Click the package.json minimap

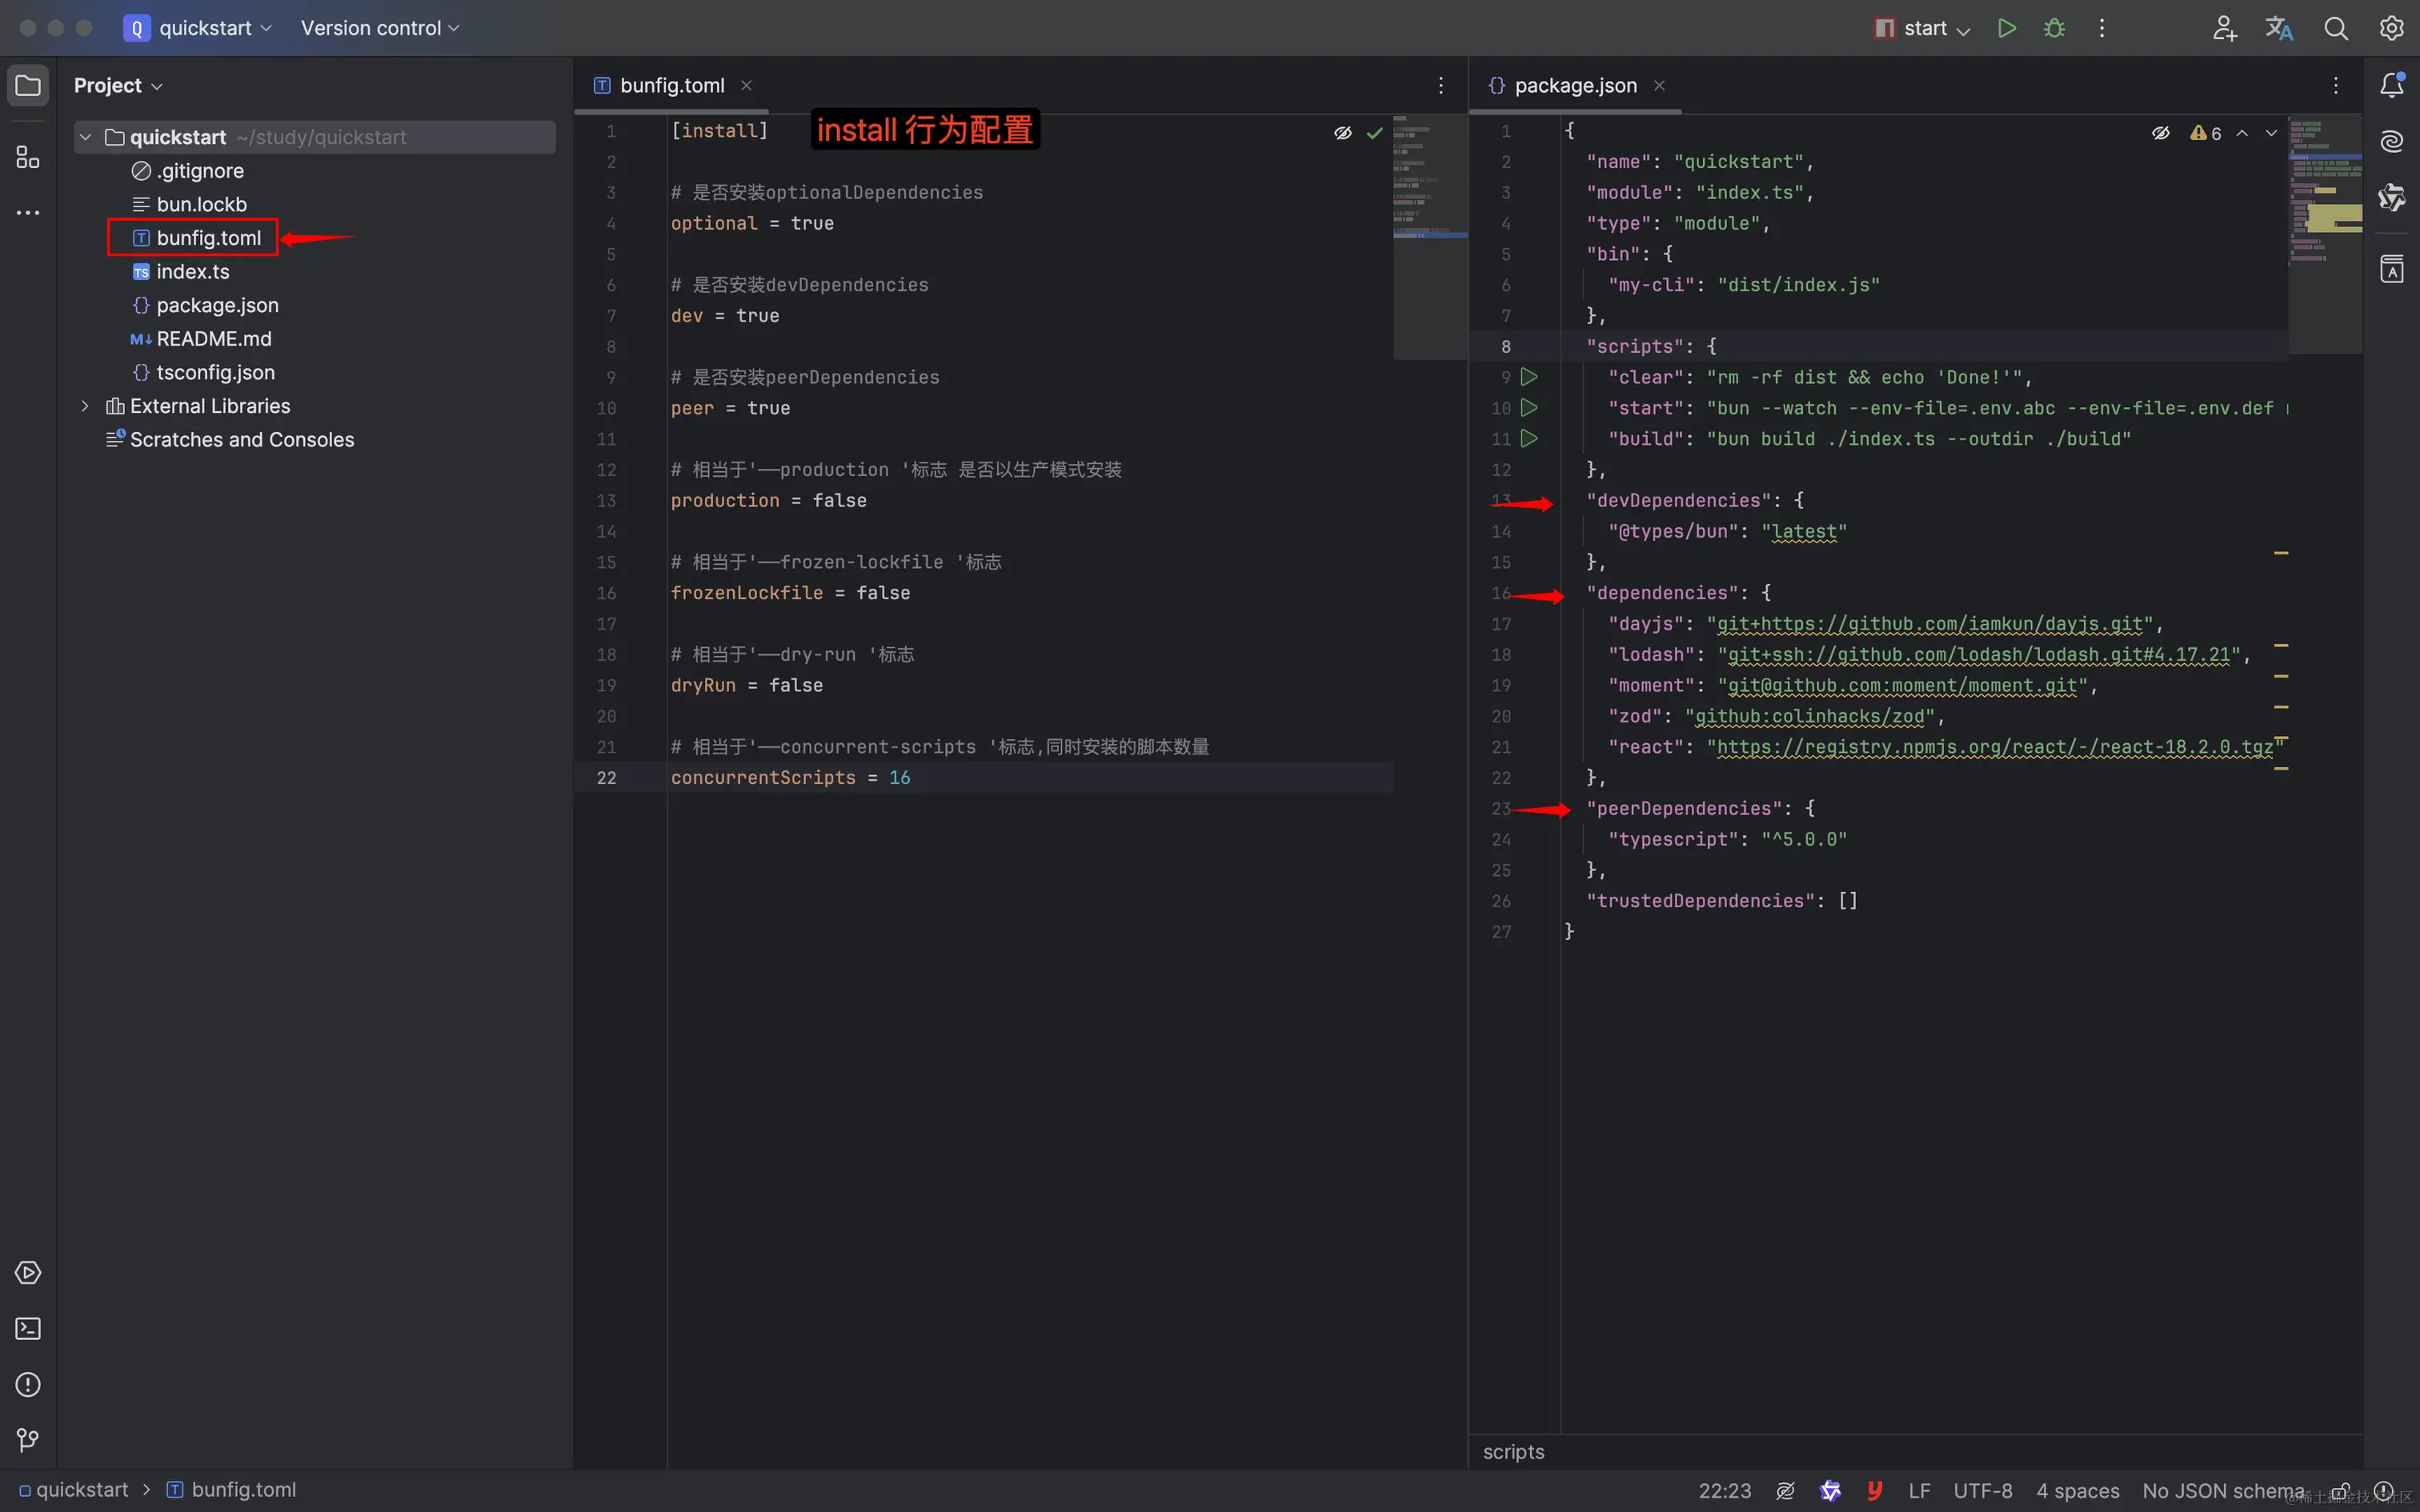coord(2325,235)
